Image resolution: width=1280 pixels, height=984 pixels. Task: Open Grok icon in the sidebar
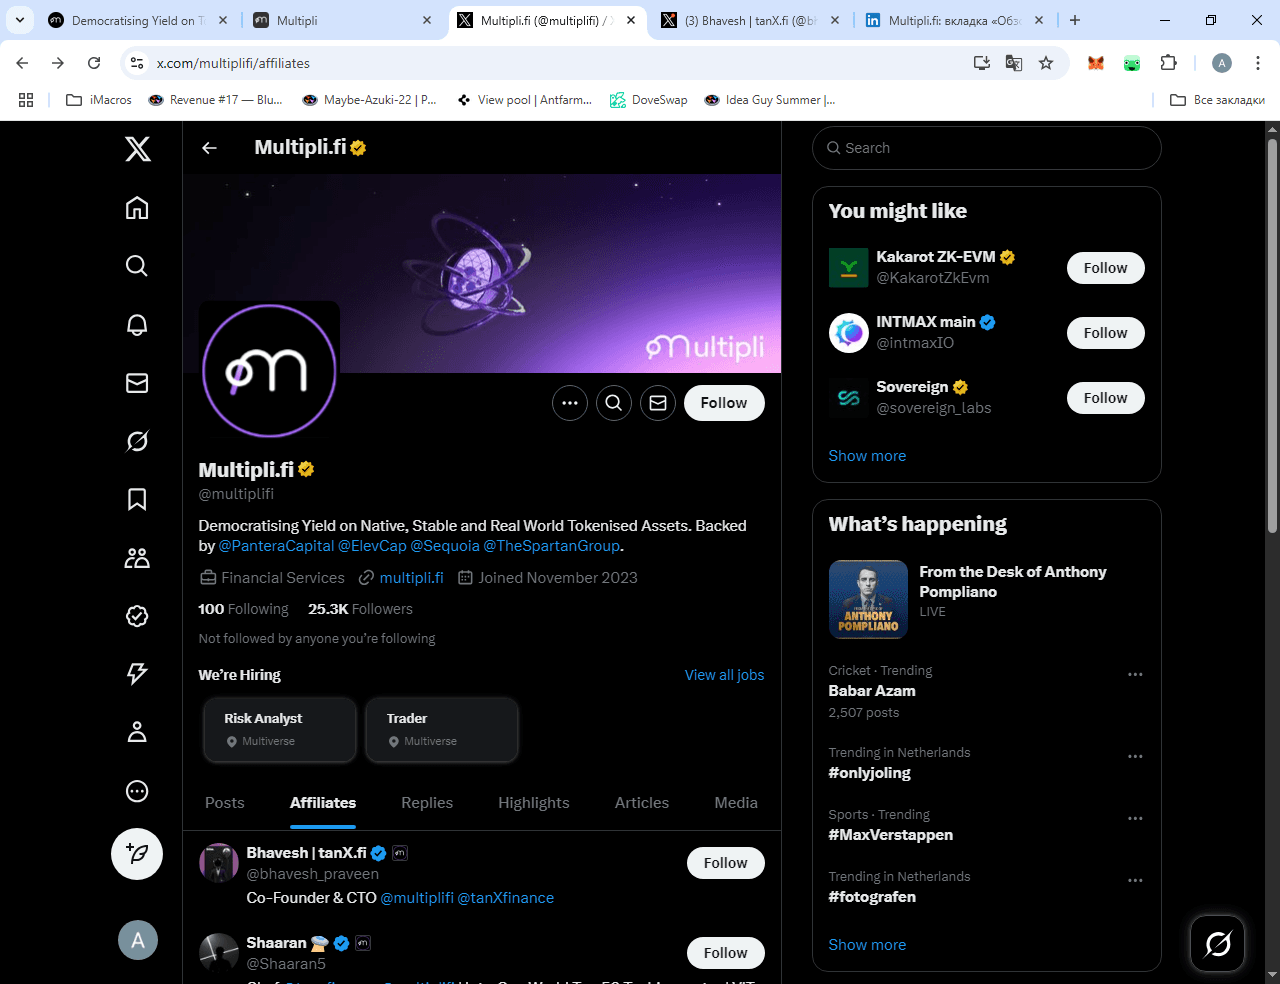137,441
